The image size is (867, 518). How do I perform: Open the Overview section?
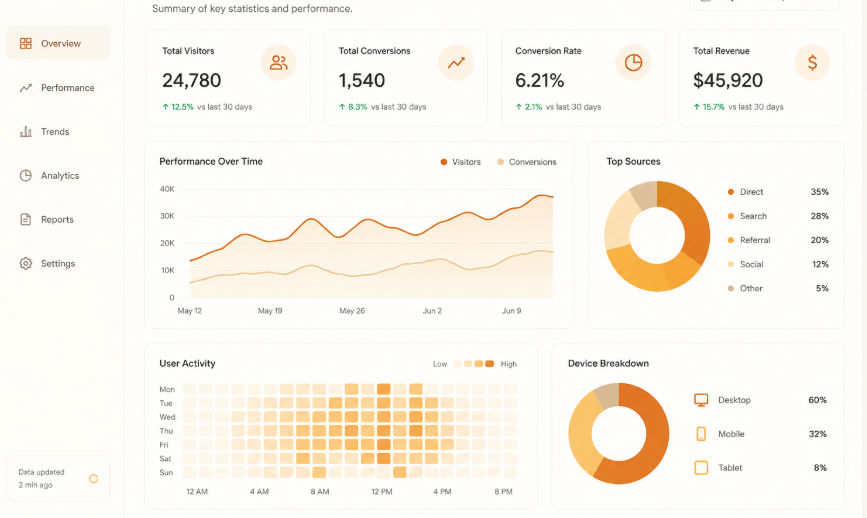coord(58,43)
